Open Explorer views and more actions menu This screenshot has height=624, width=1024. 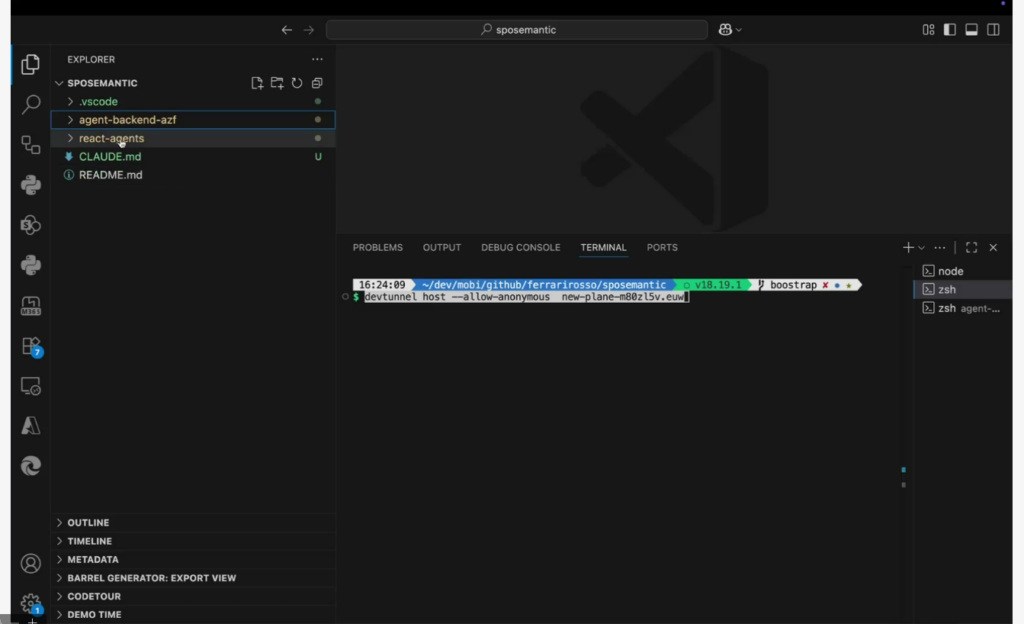[x=317, y=59]
